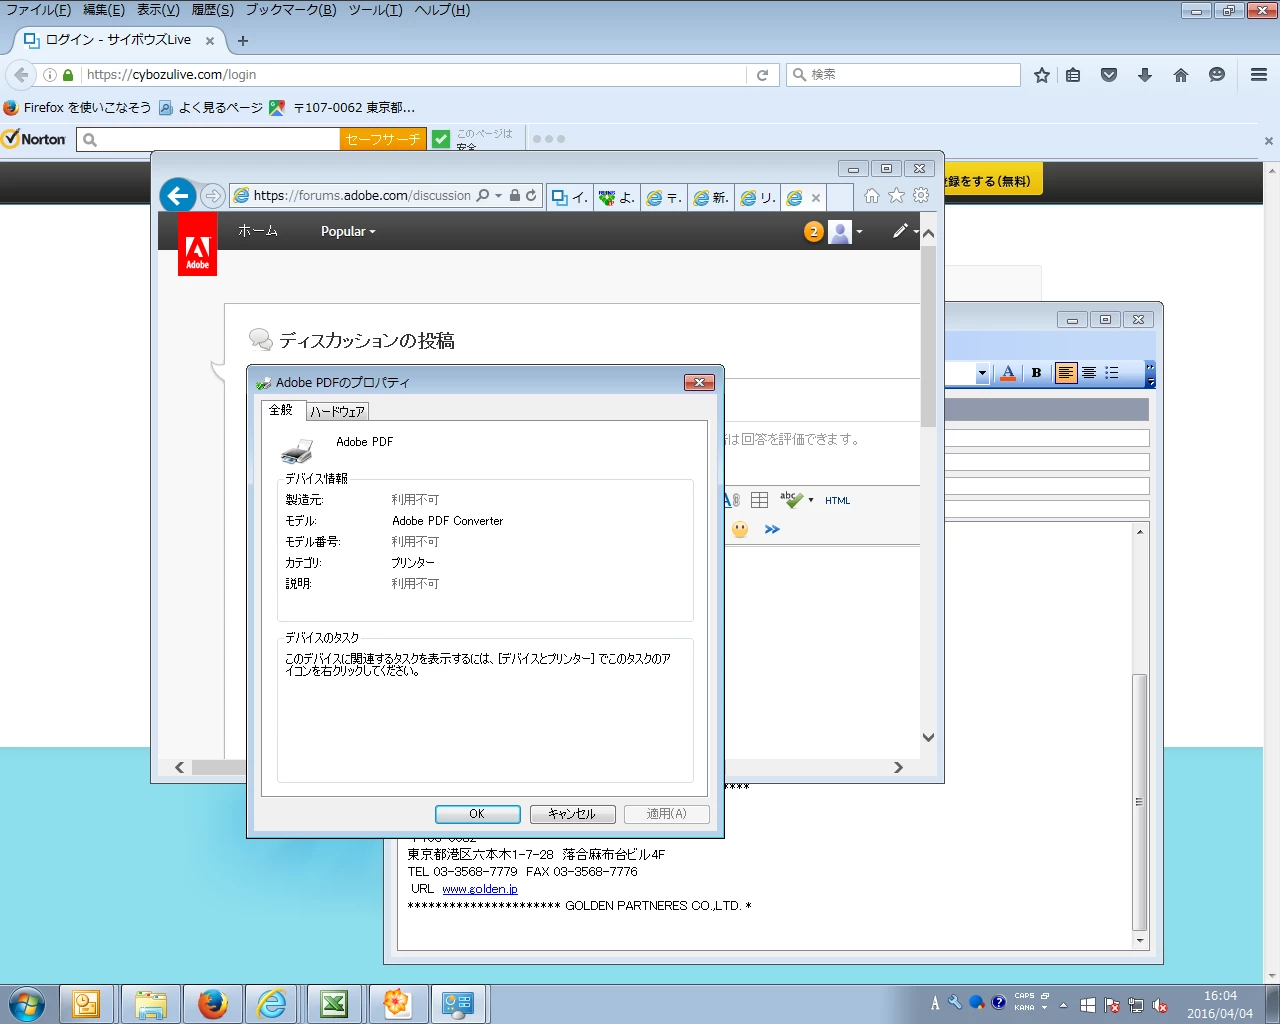Align text left in mail editor
The image size is (1280, 1024).
pyautogui.click(x=1066, y=373)
